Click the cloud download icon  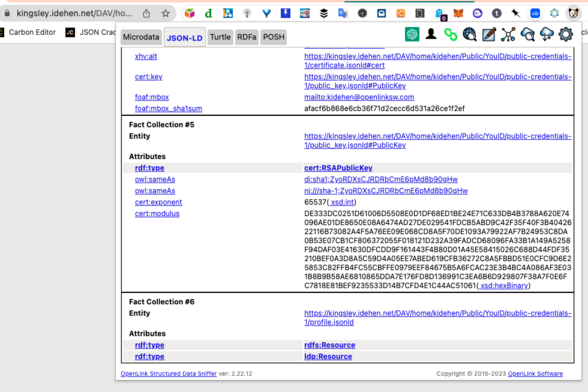click(547, 35)
